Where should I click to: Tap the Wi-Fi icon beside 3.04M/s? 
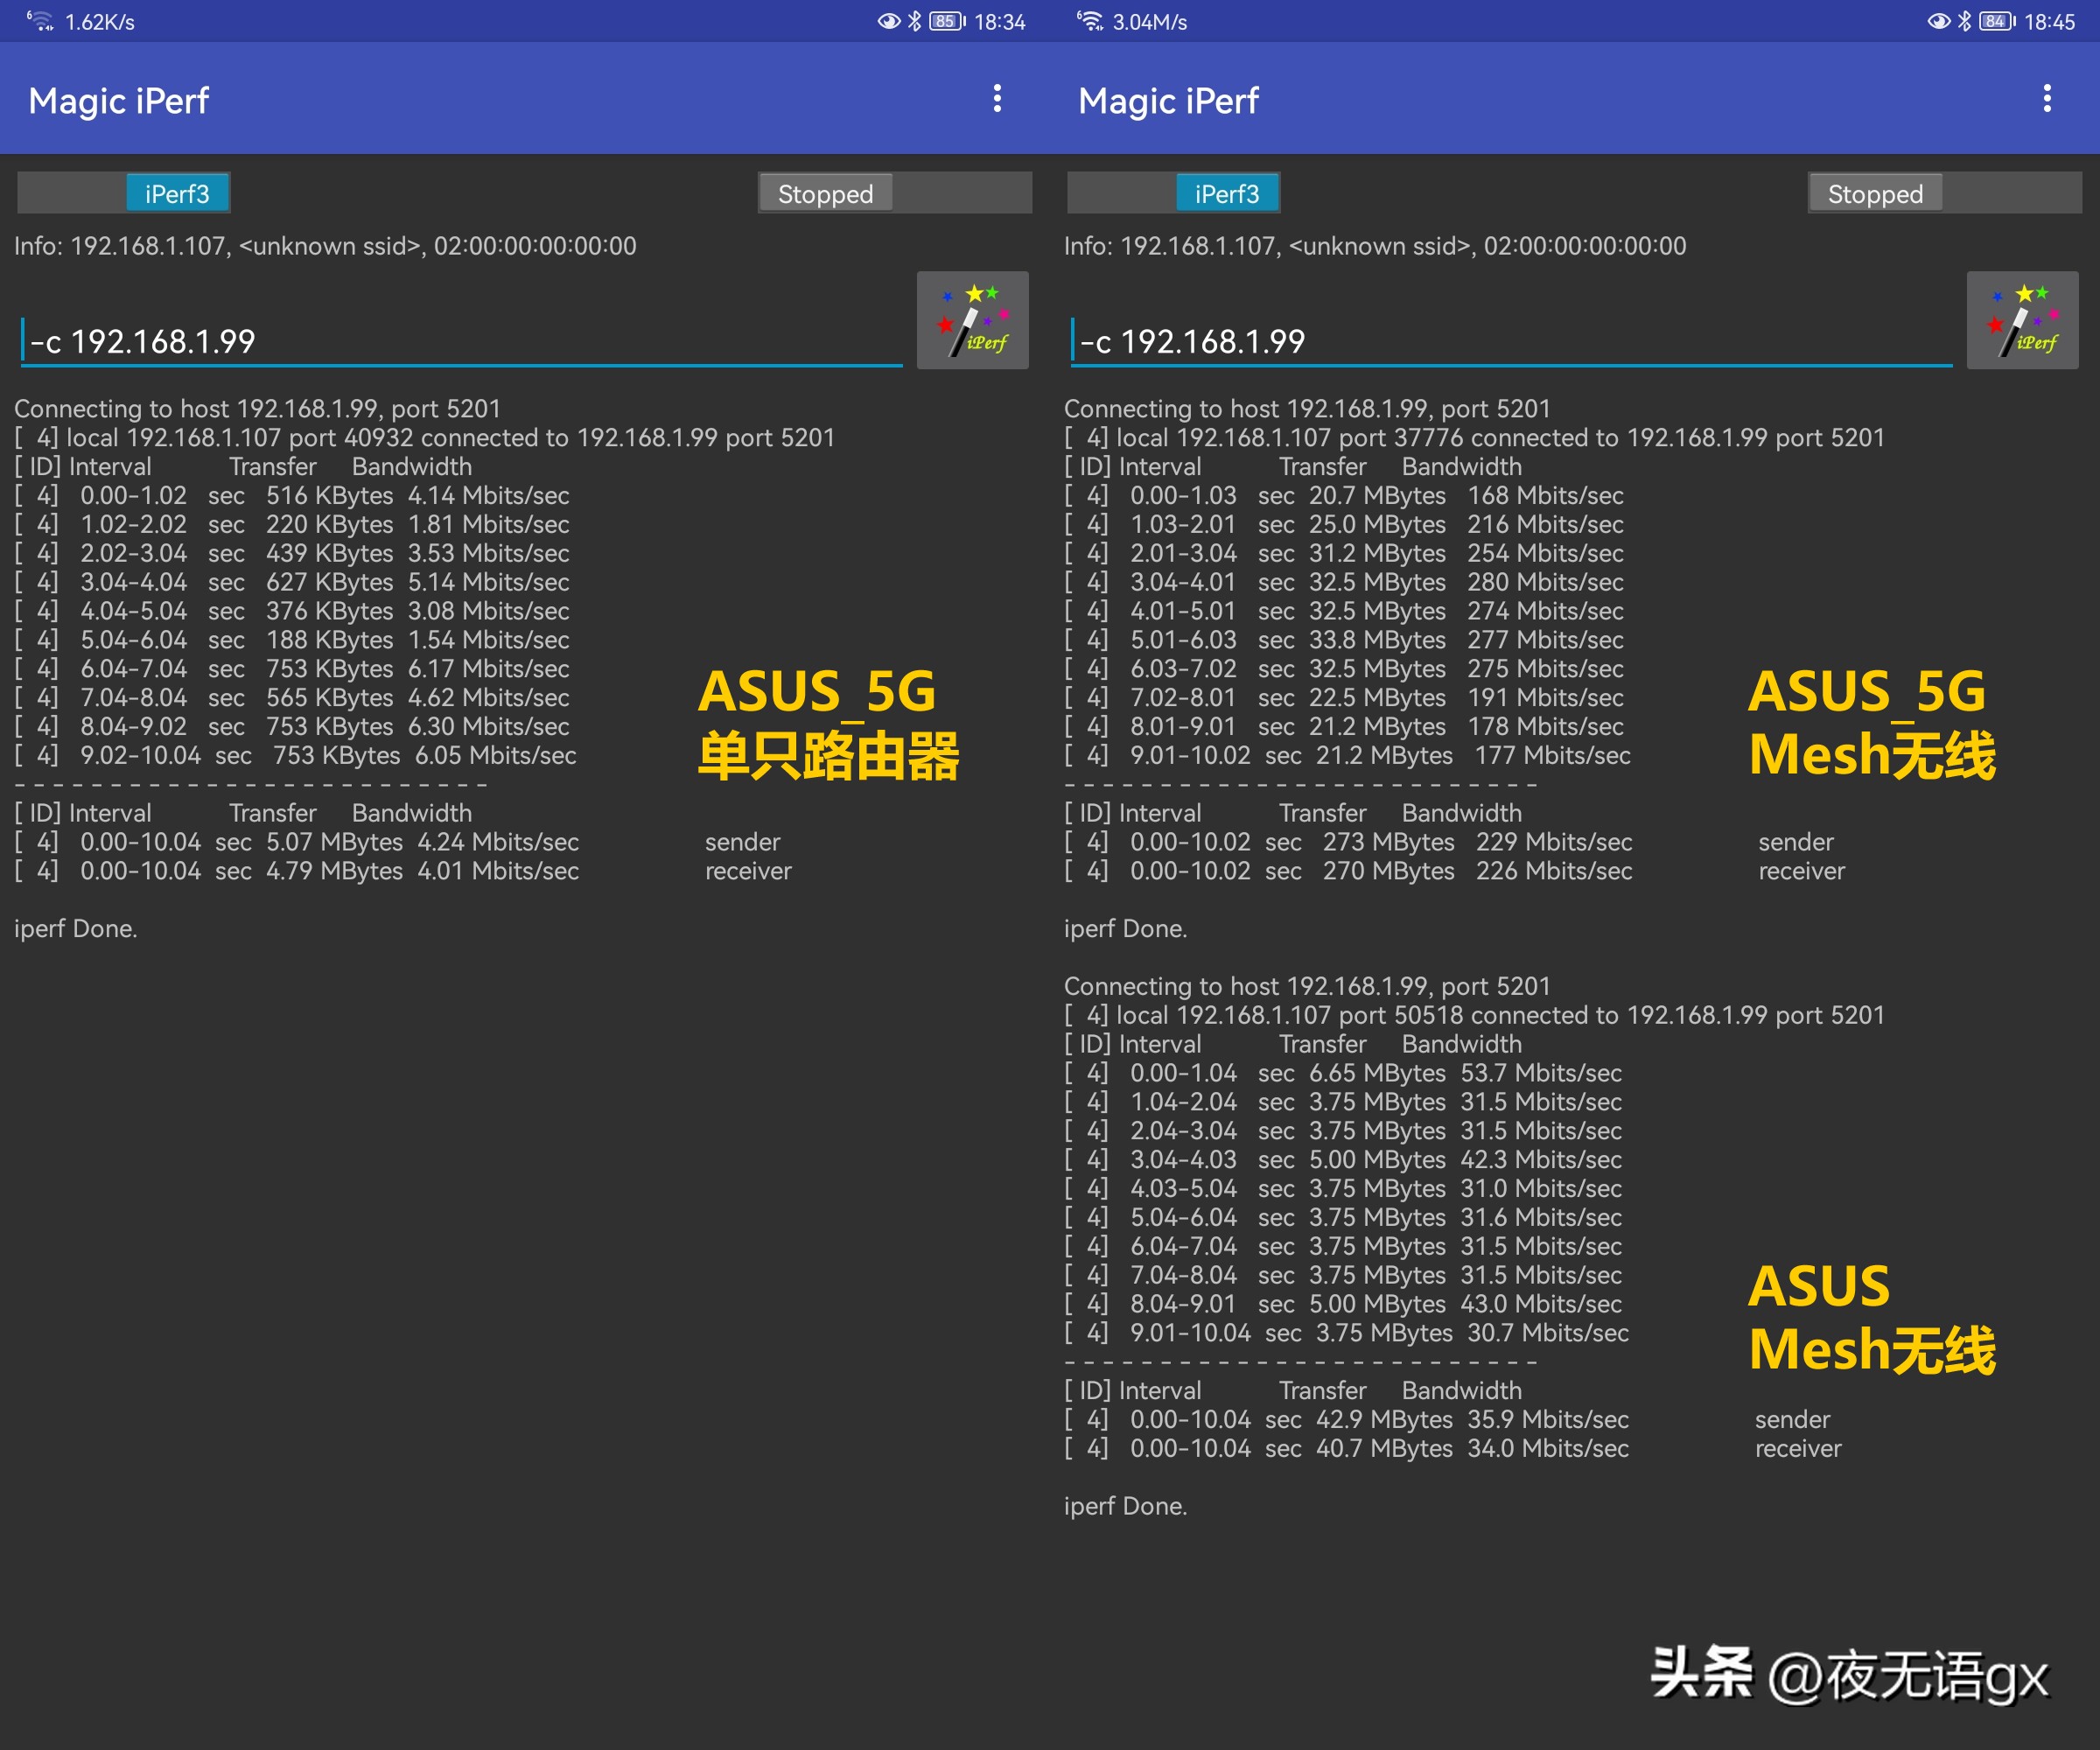point(1090,21)
